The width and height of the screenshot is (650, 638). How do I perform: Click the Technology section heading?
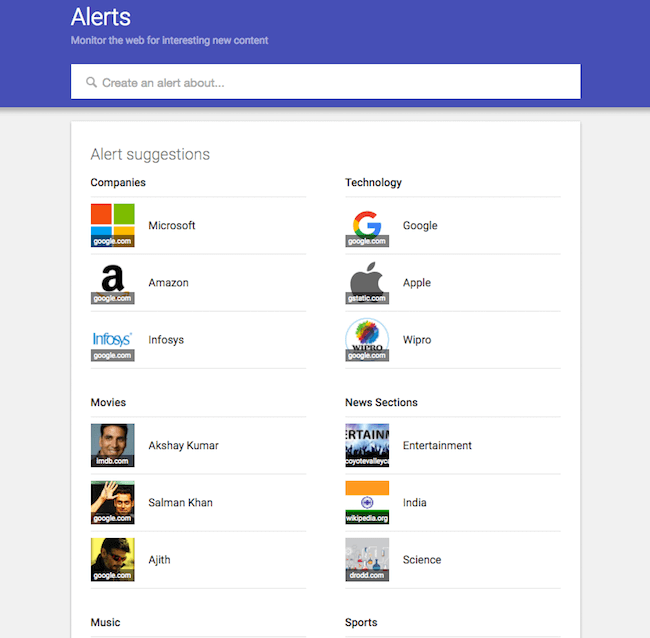click(374, 182)
